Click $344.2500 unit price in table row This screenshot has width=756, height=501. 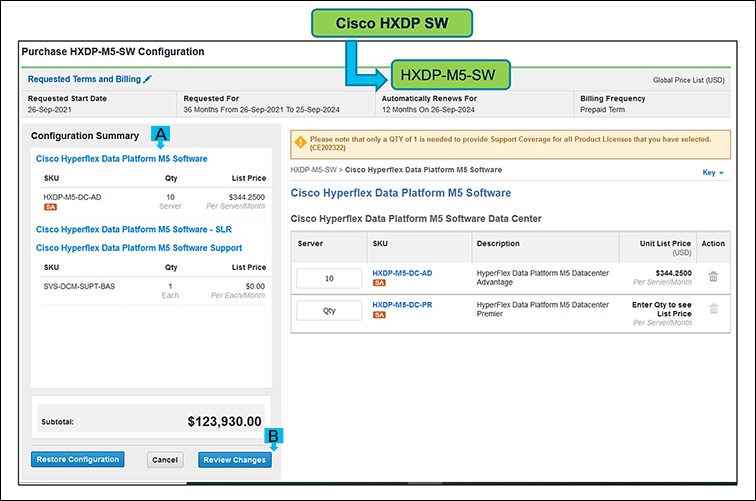pos(673,273)
